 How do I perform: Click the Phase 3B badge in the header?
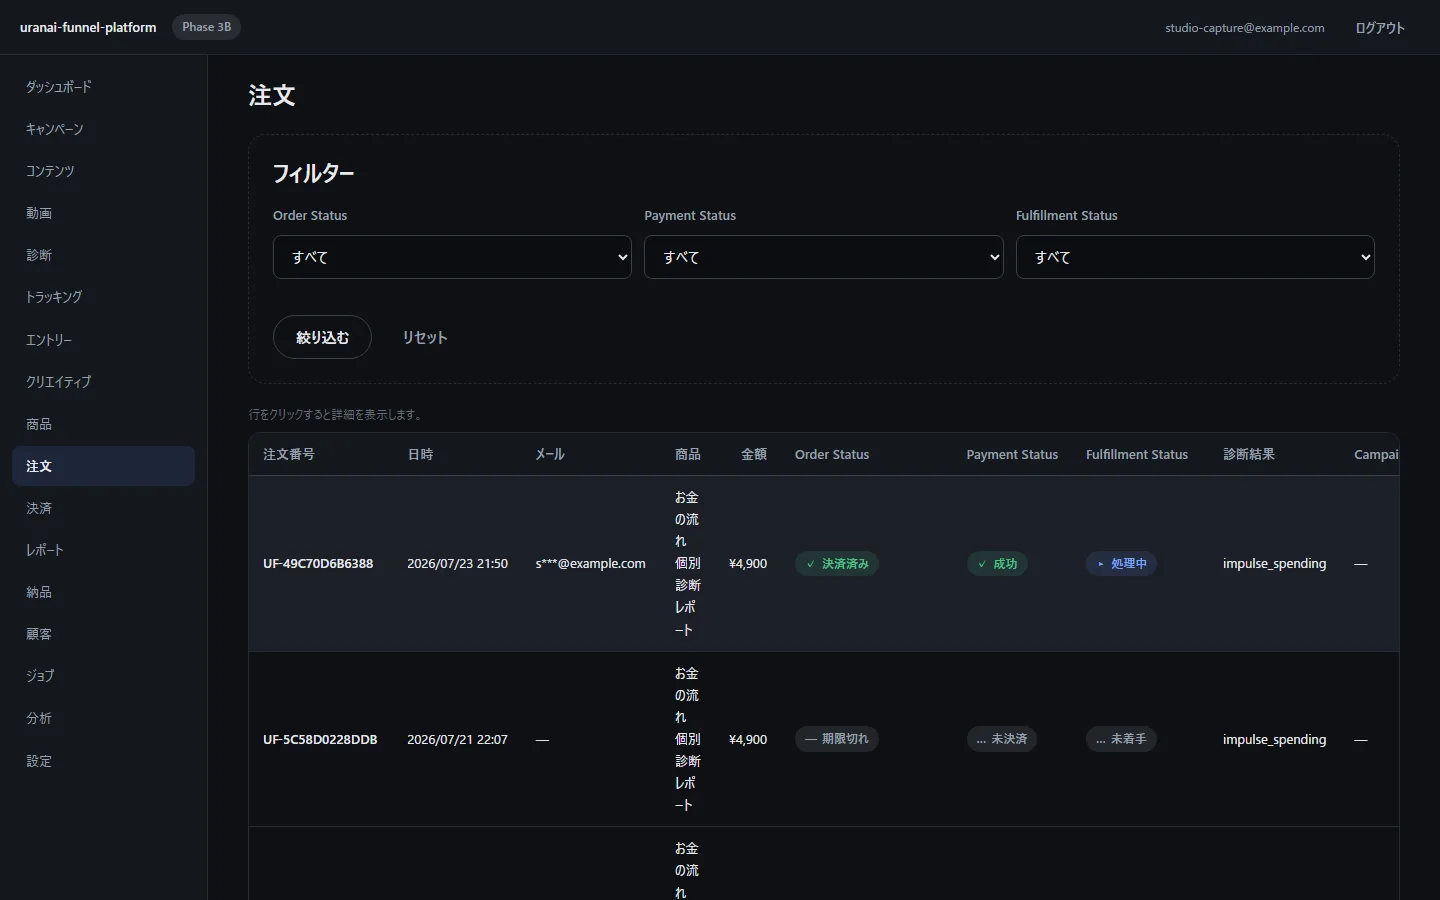click(206, 27)
